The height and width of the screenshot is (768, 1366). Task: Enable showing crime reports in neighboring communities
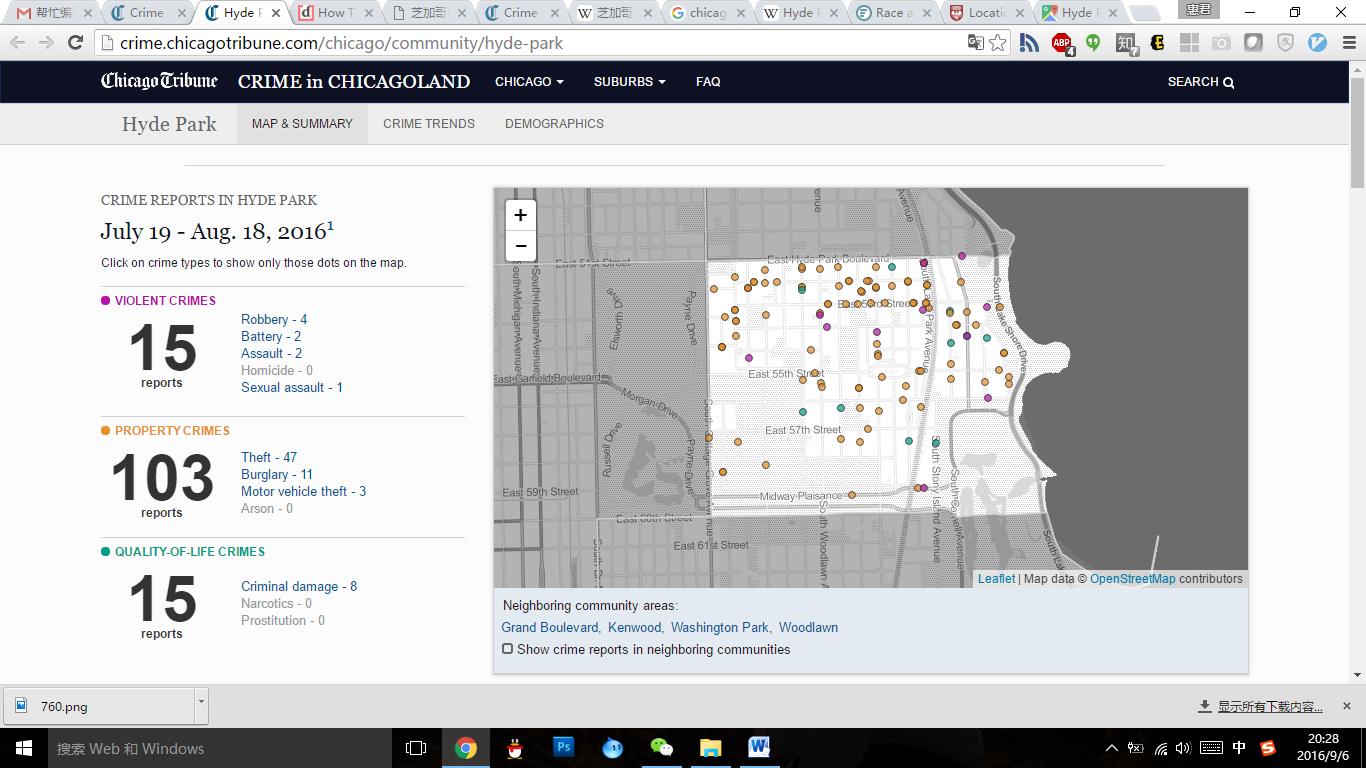(x=508, y=649)
